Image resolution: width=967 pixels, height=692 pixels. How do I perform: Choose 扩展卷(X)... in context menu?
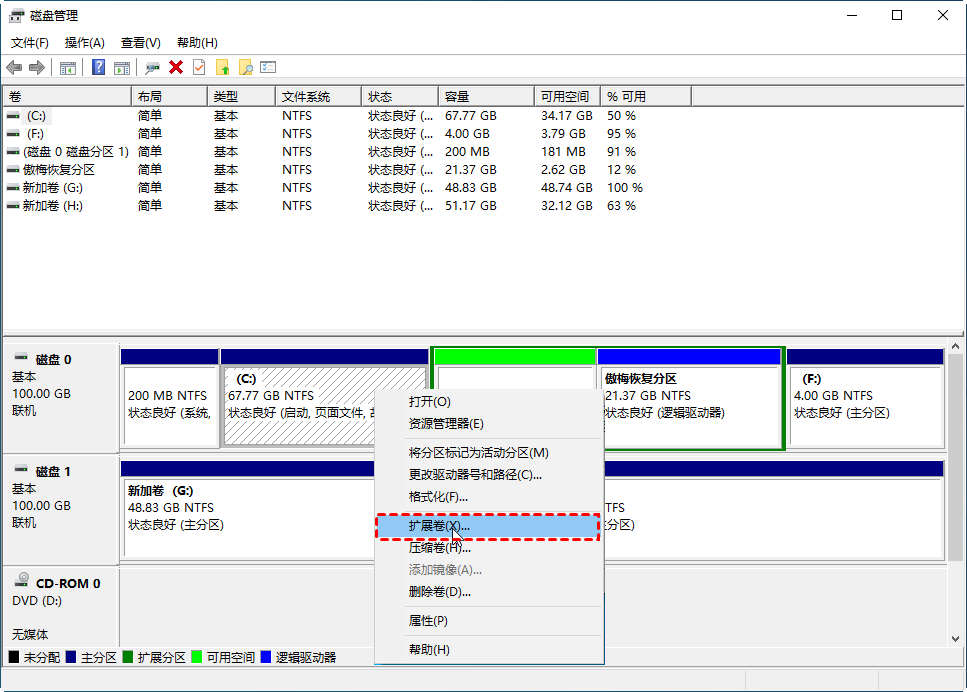coord(489,526)
